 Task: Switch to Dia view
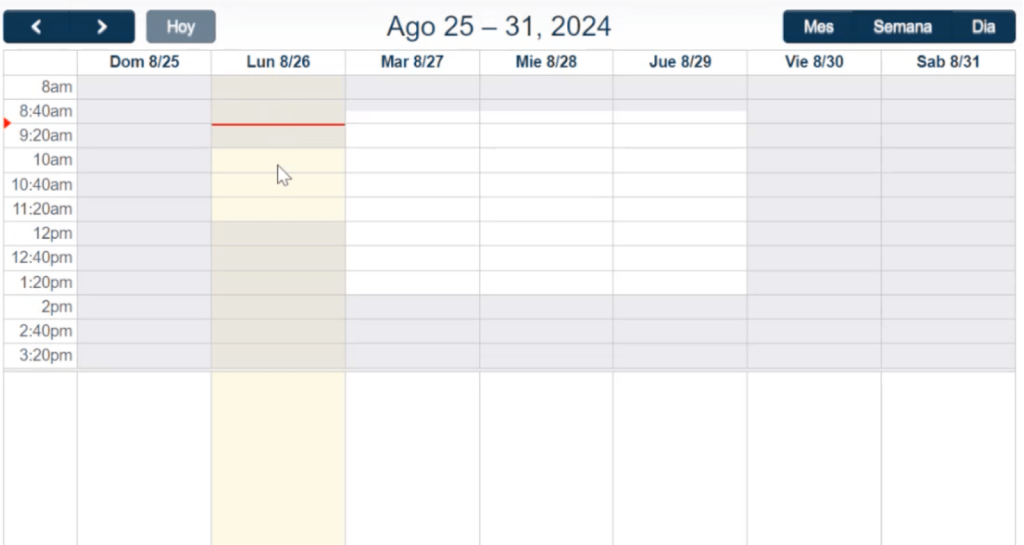click(983, 27)
